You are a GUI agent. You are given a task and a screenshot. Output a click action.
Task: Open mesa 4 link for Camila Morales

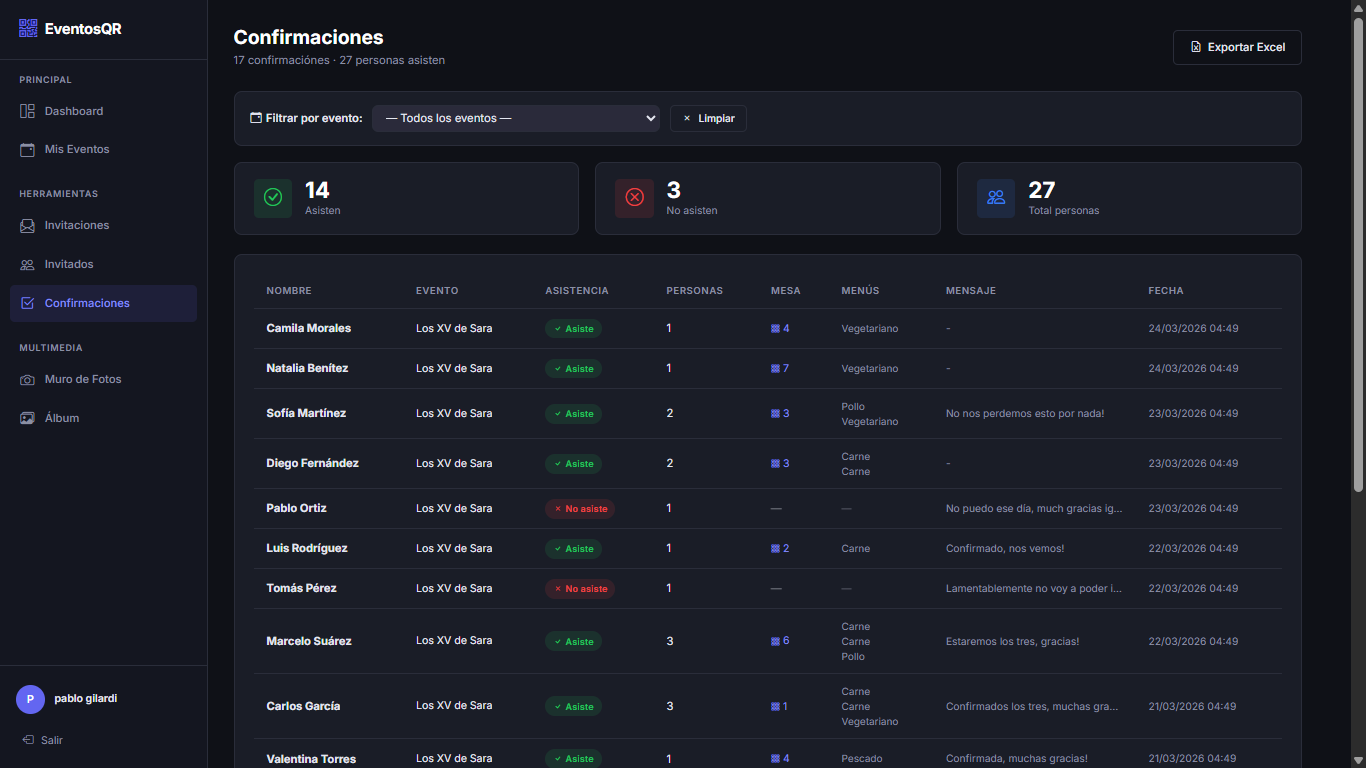(x=780, y=328)
